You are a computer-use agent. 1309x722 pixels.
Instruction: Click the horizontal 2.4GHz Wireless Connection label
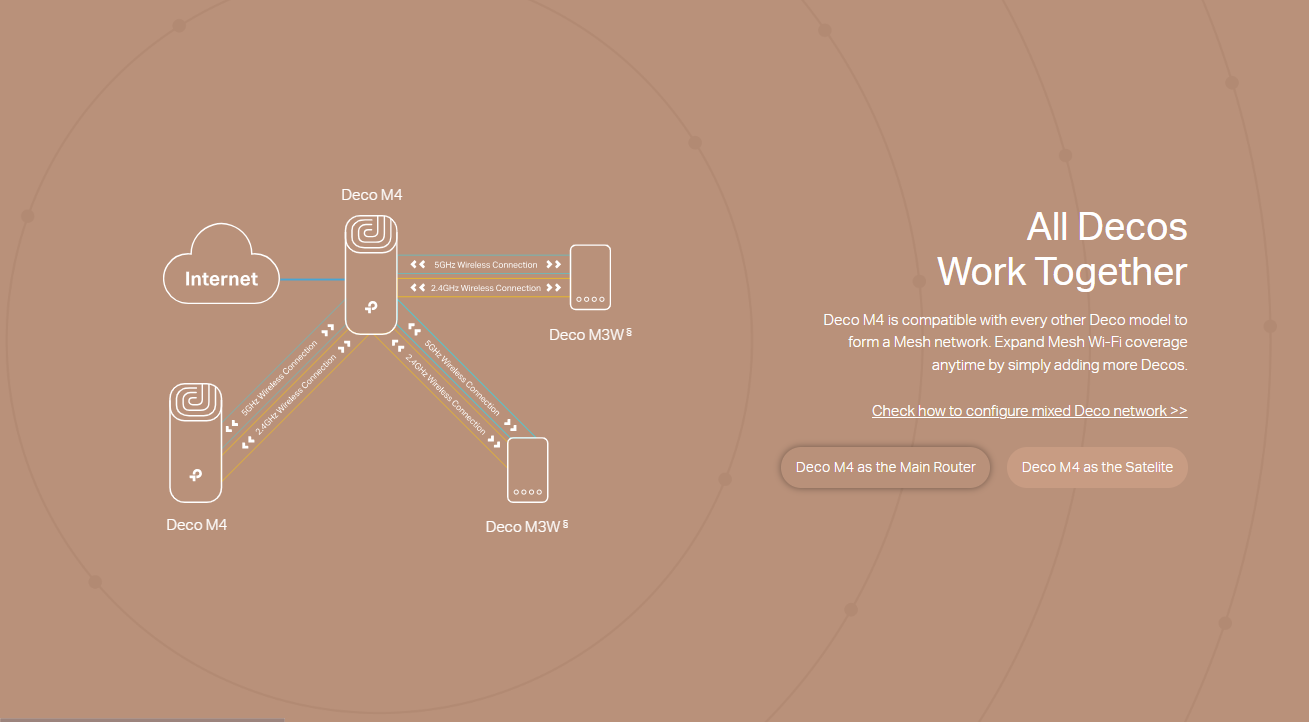(486, 288)
